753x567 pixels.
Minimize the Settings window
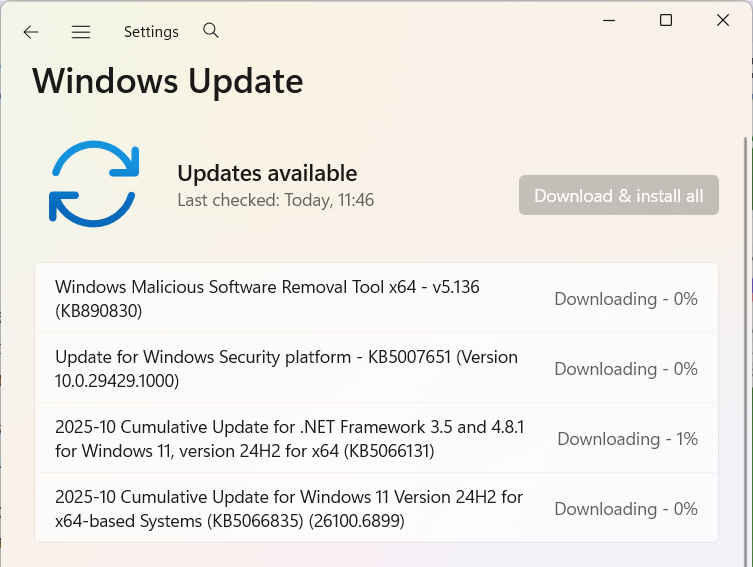pyautogui.click(x=608, y=20)
